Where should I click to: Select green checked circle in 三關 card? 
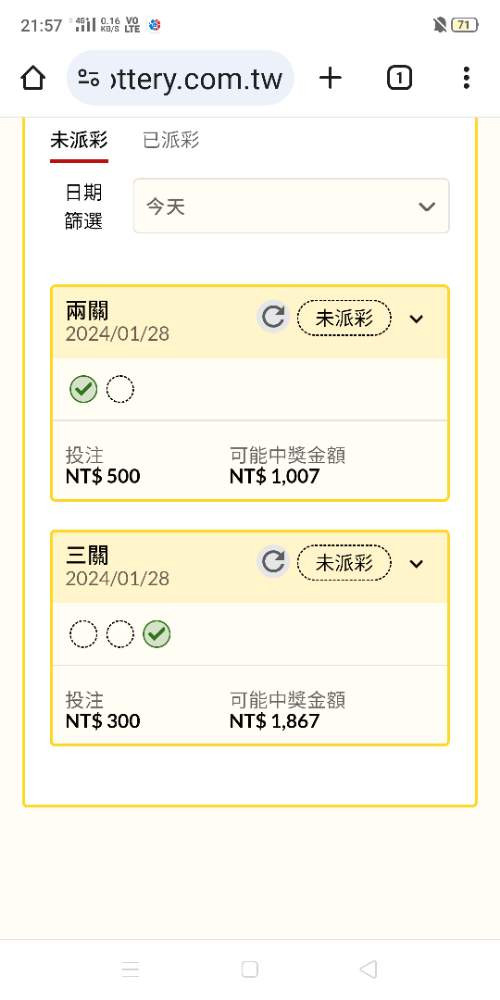156,635
